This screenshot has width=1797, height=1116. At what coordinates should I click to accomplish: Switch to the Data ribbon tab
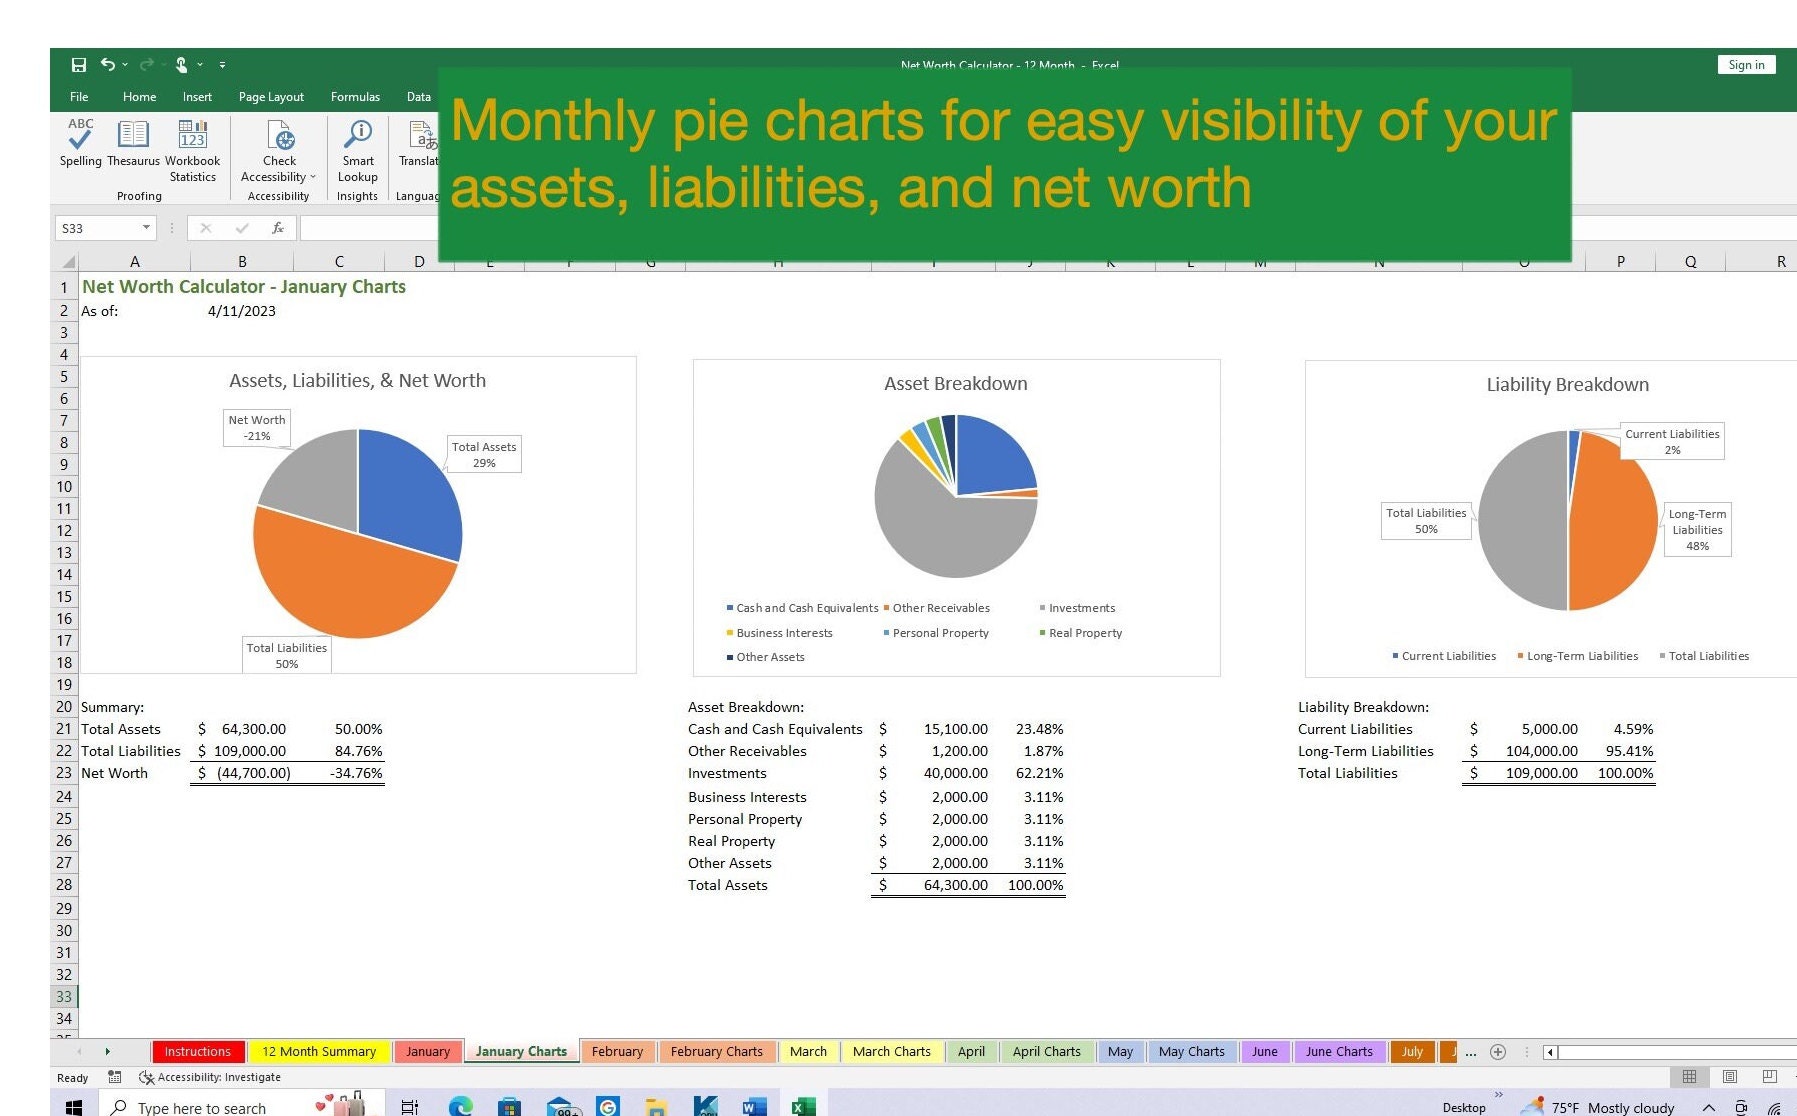point(419,97)
